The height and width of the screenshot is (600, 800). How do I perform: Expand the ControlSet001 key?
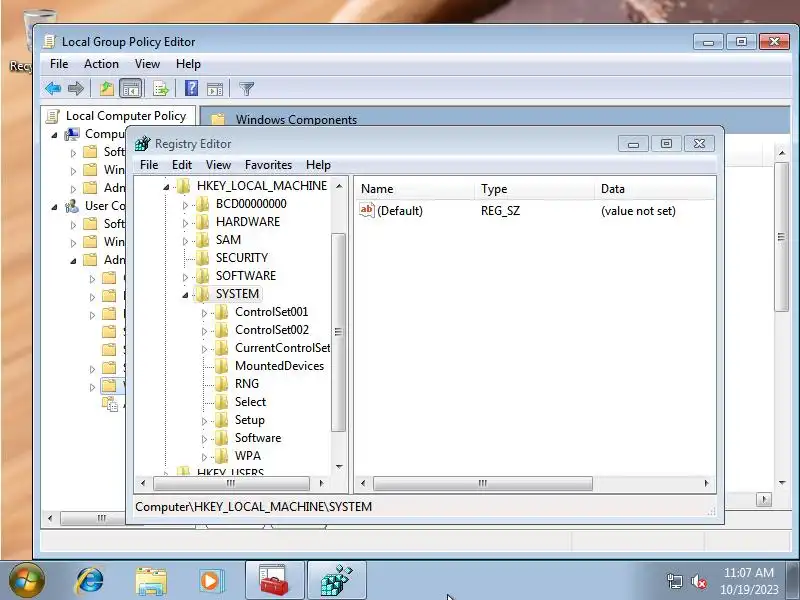(204, 313)
